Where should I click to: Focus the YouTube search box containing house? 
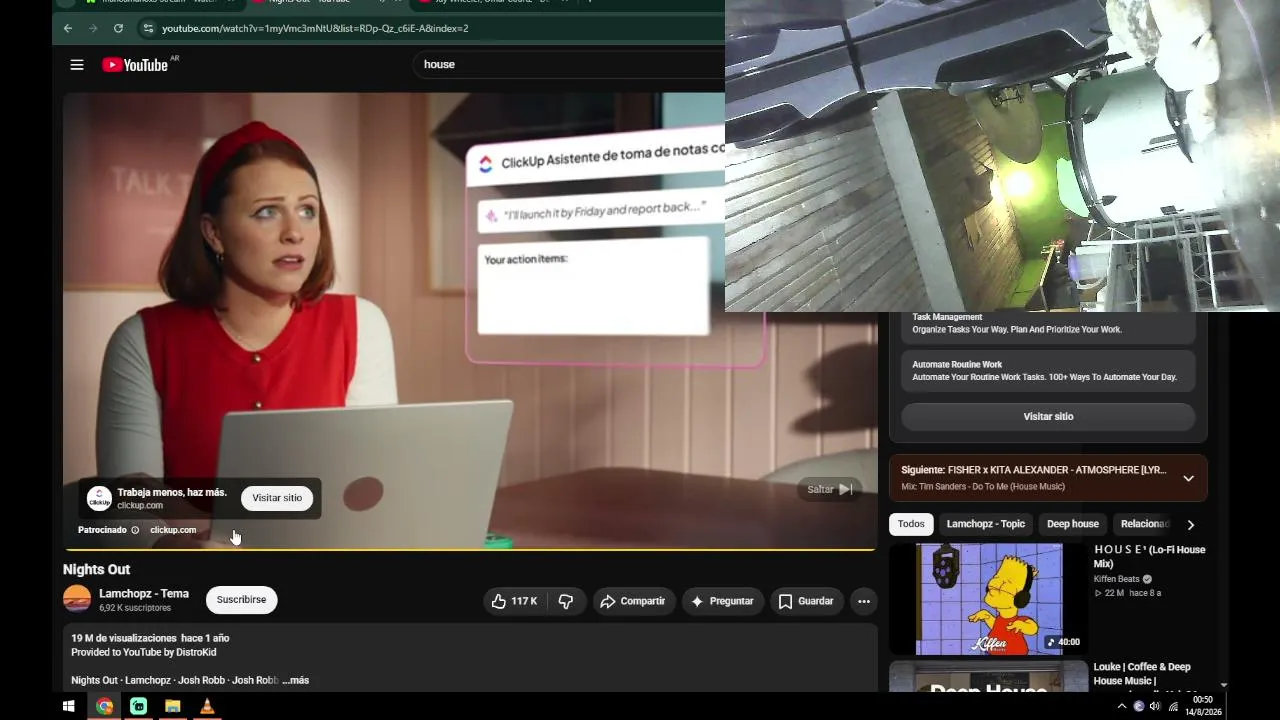pos(570,64)
